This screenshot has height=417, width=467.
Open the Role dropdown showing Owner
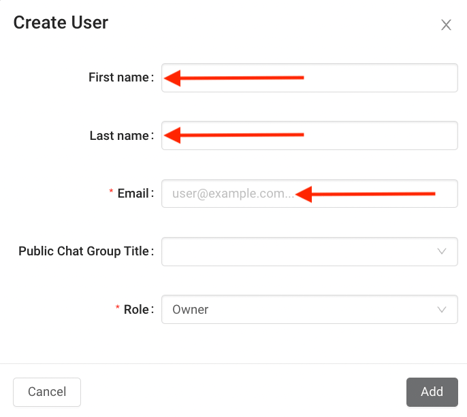309,309
